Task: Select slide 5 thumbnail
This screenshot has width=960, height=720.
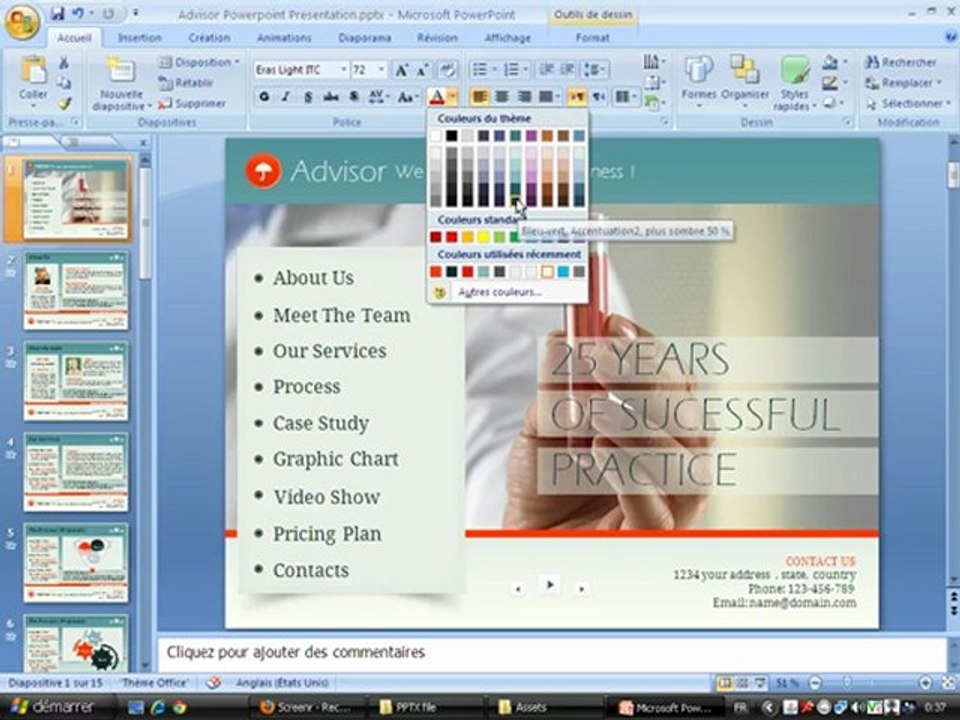Action: point(76,563)
